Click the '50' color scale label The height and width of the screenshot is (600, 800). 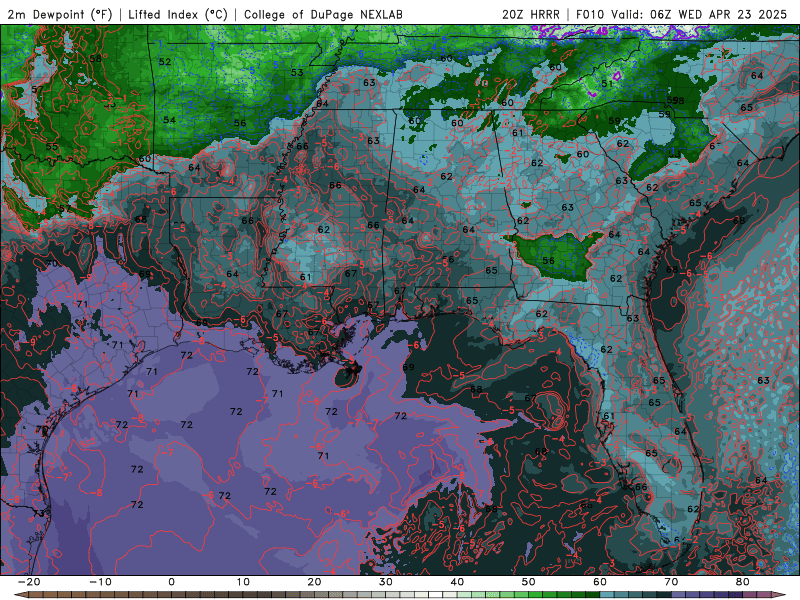tap(529, 582)
